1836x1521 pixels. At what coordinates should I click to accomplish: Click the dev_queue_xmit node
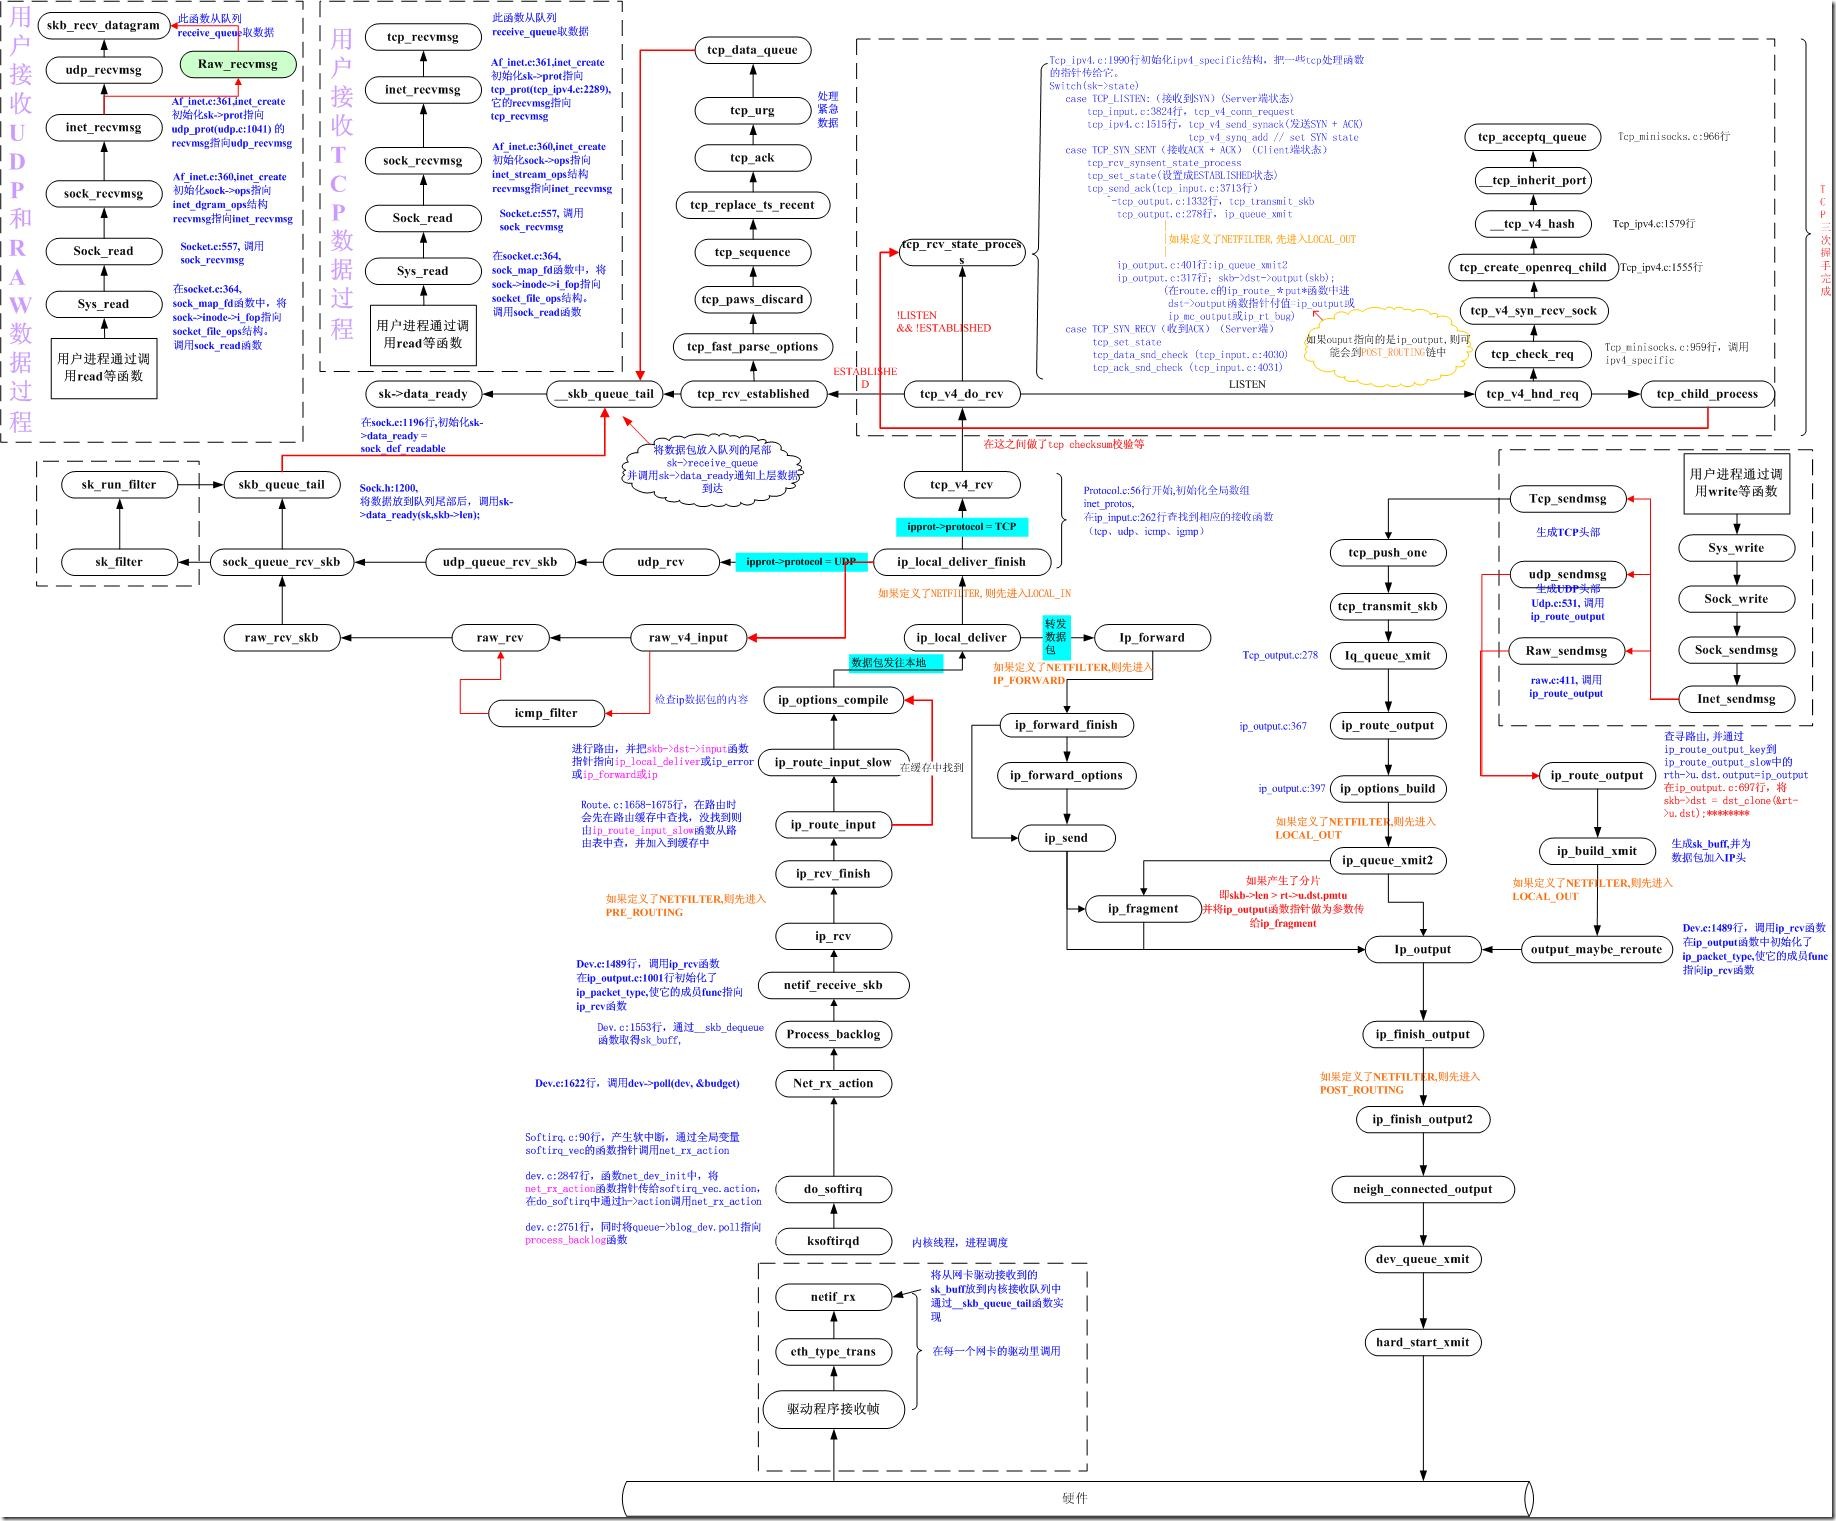[1422, 1259]
